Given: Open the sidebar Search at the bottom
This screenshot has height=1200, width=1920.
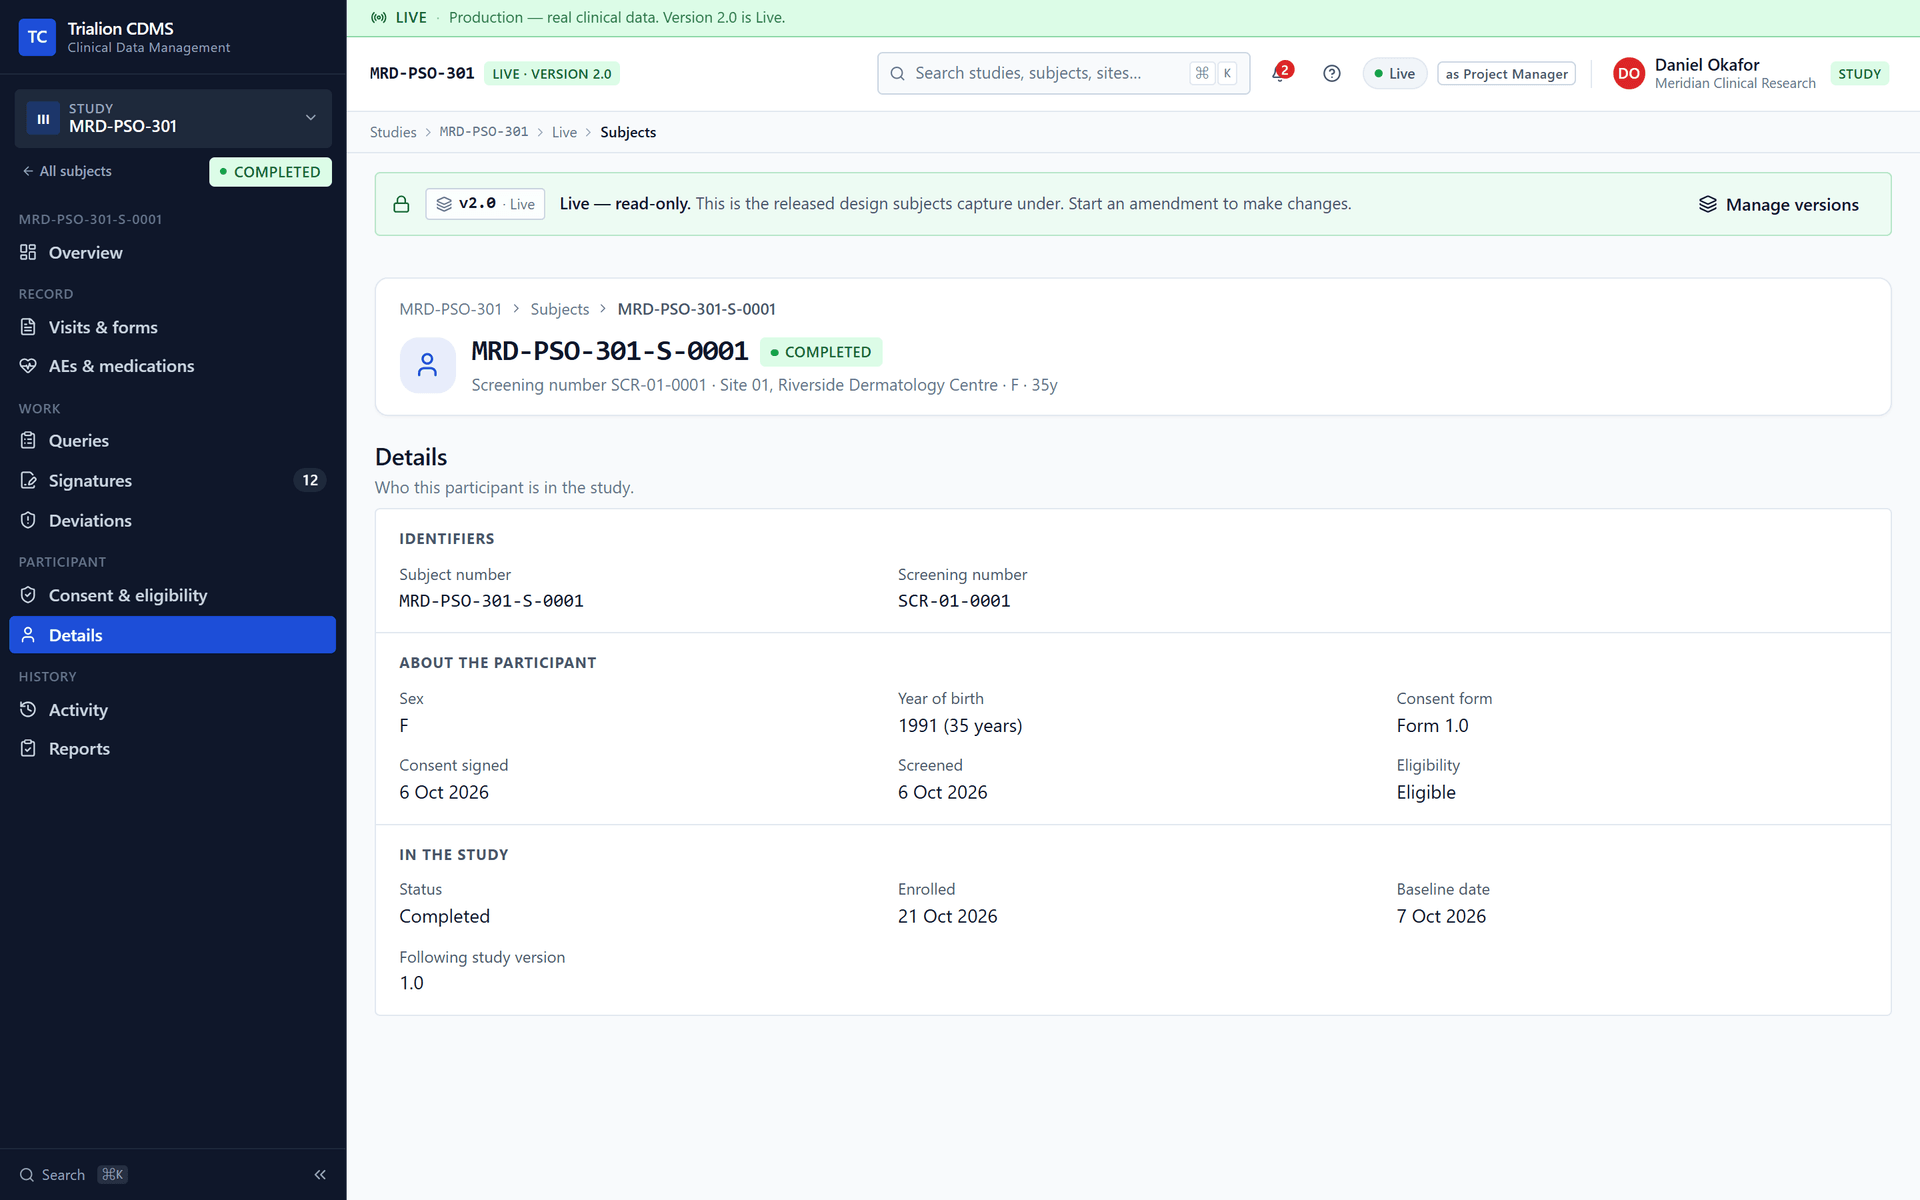Looking at the screenshot, I should [x=73, y=1174].
